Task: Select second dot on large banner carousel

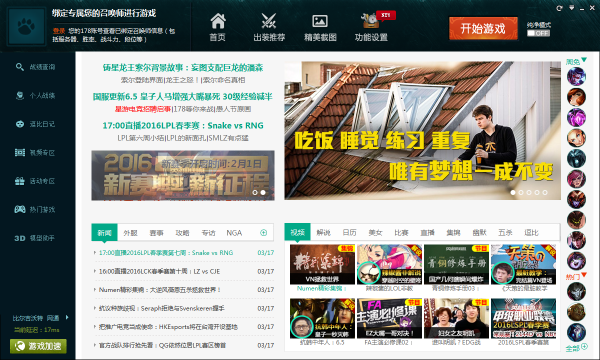Action: pos(521,192)
